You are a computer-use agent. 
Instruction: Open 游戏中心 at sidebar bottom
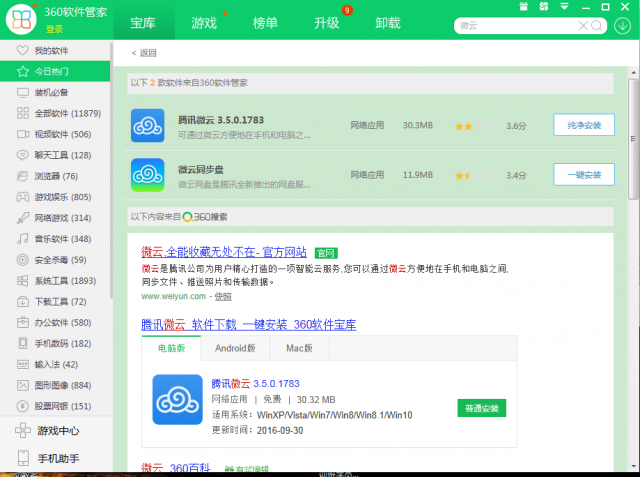click(x=56, y=430)
